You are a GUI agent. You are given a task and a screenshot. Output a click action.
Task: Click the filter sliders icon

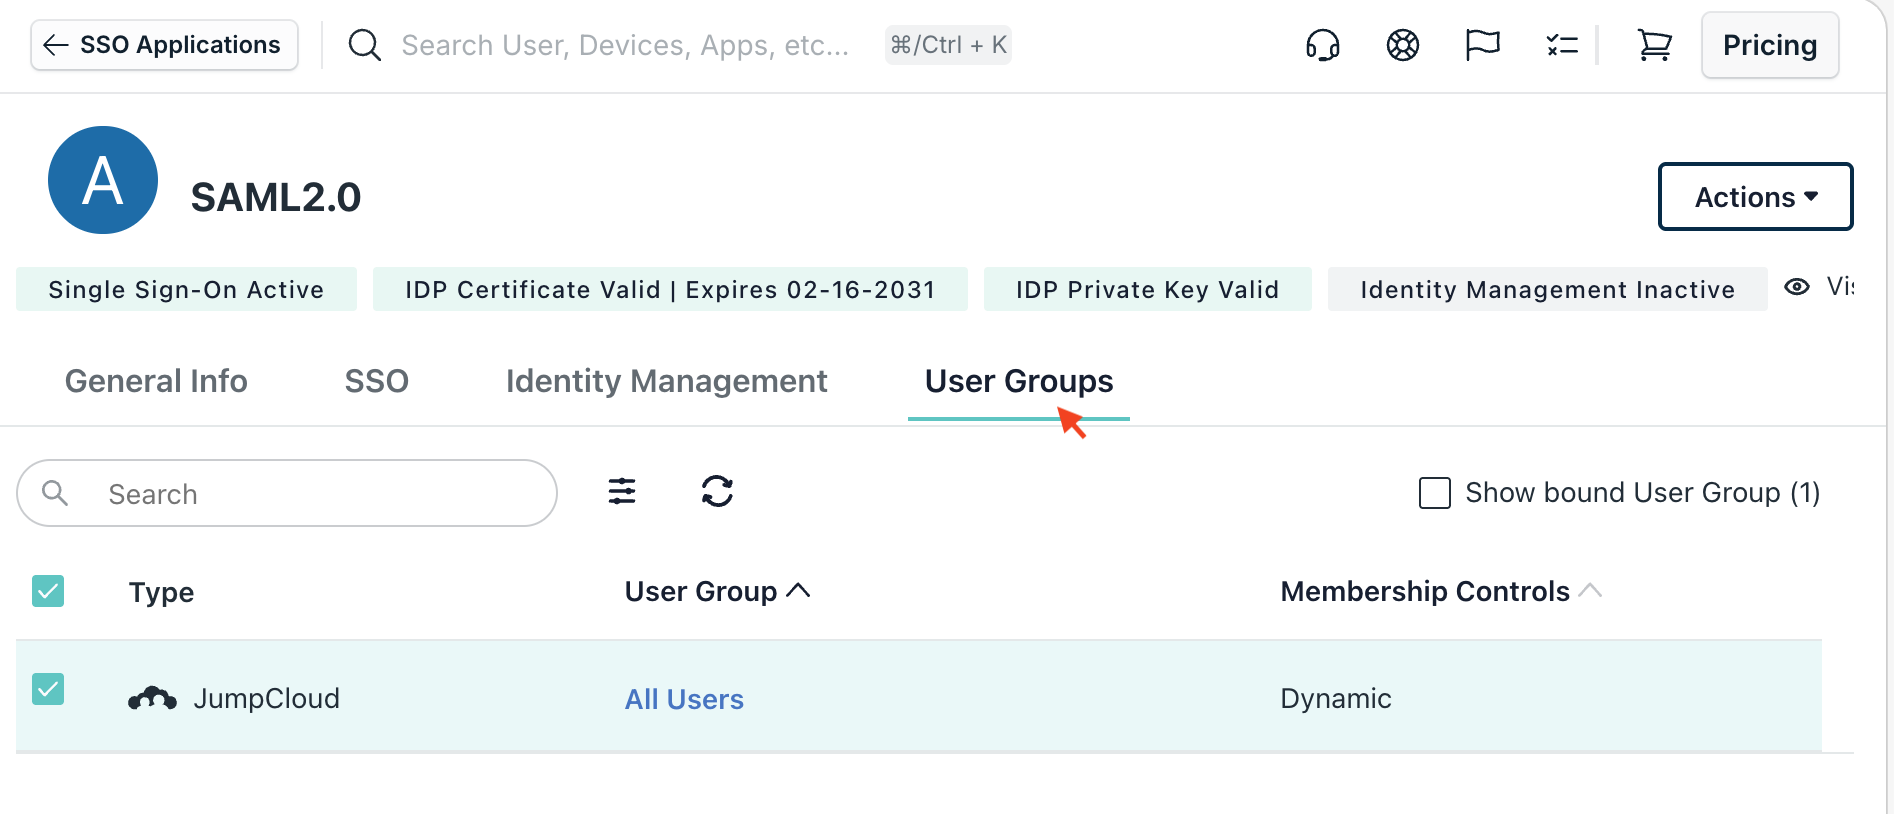622,492
